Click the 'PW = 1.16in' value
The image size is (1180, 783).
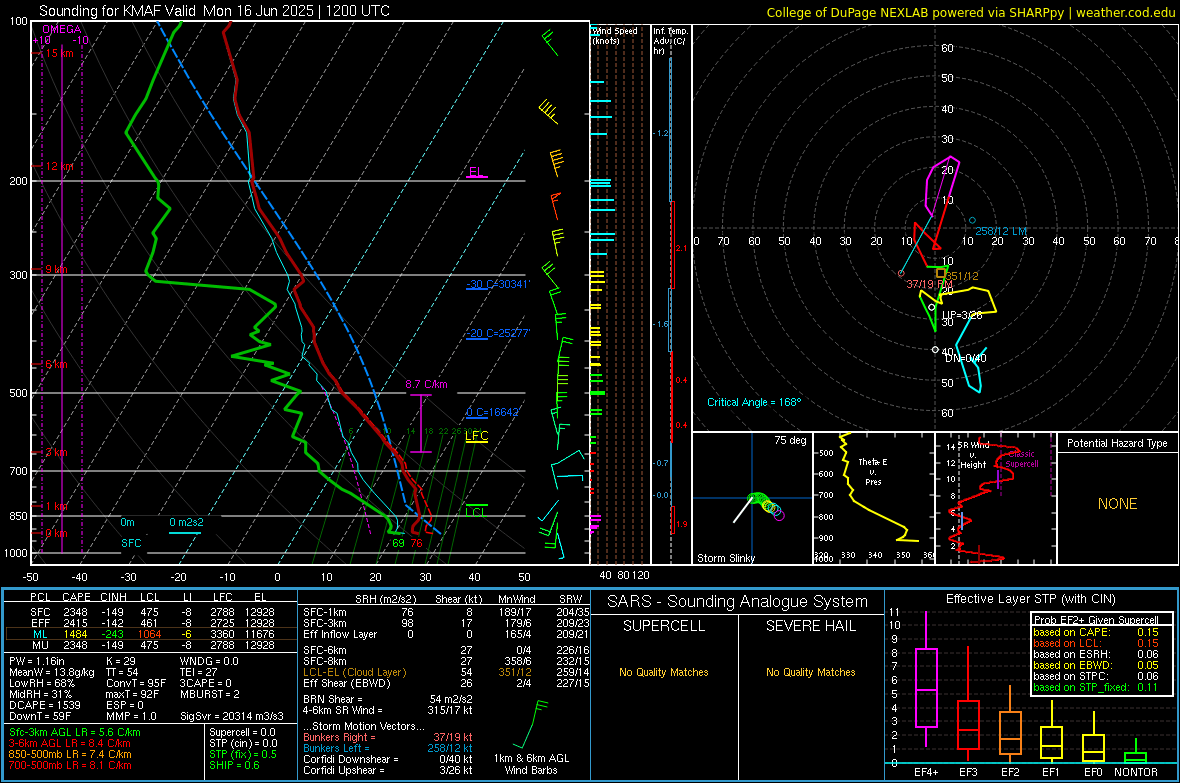coord(37,661)
